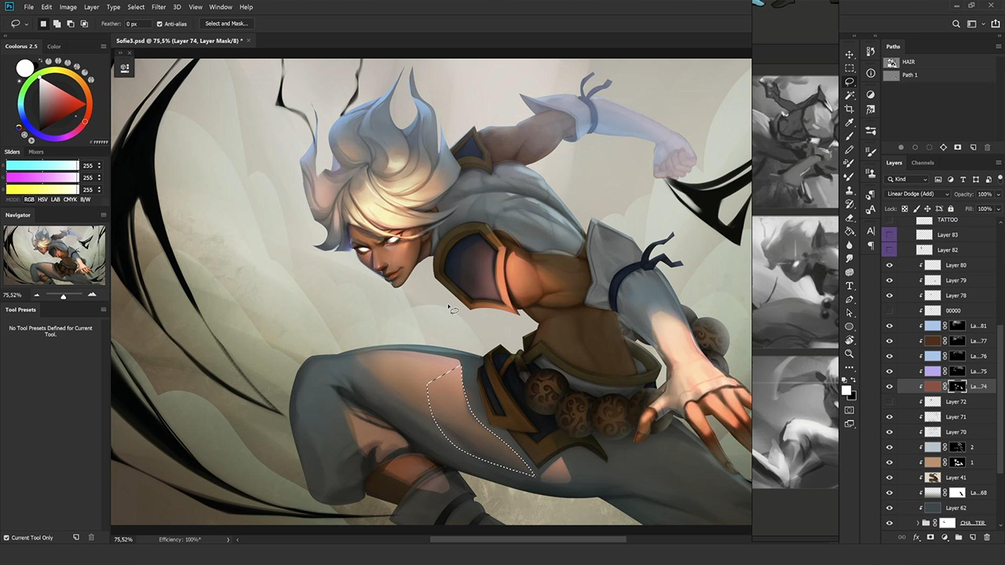This screenshot has width=1005, height=565.
Task: Toggle the Anti-alias checkbox
Action: pos(160,24)
